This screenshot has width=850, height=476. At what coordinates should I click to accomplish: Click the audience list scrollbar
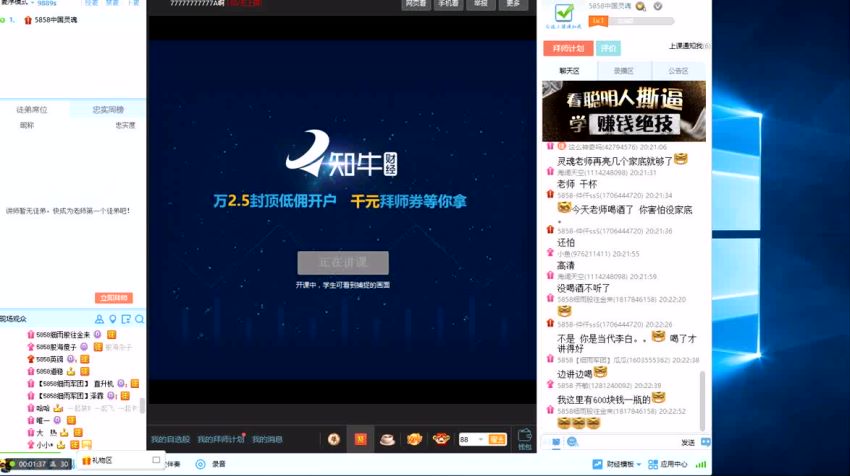click(x=143, y=406)
